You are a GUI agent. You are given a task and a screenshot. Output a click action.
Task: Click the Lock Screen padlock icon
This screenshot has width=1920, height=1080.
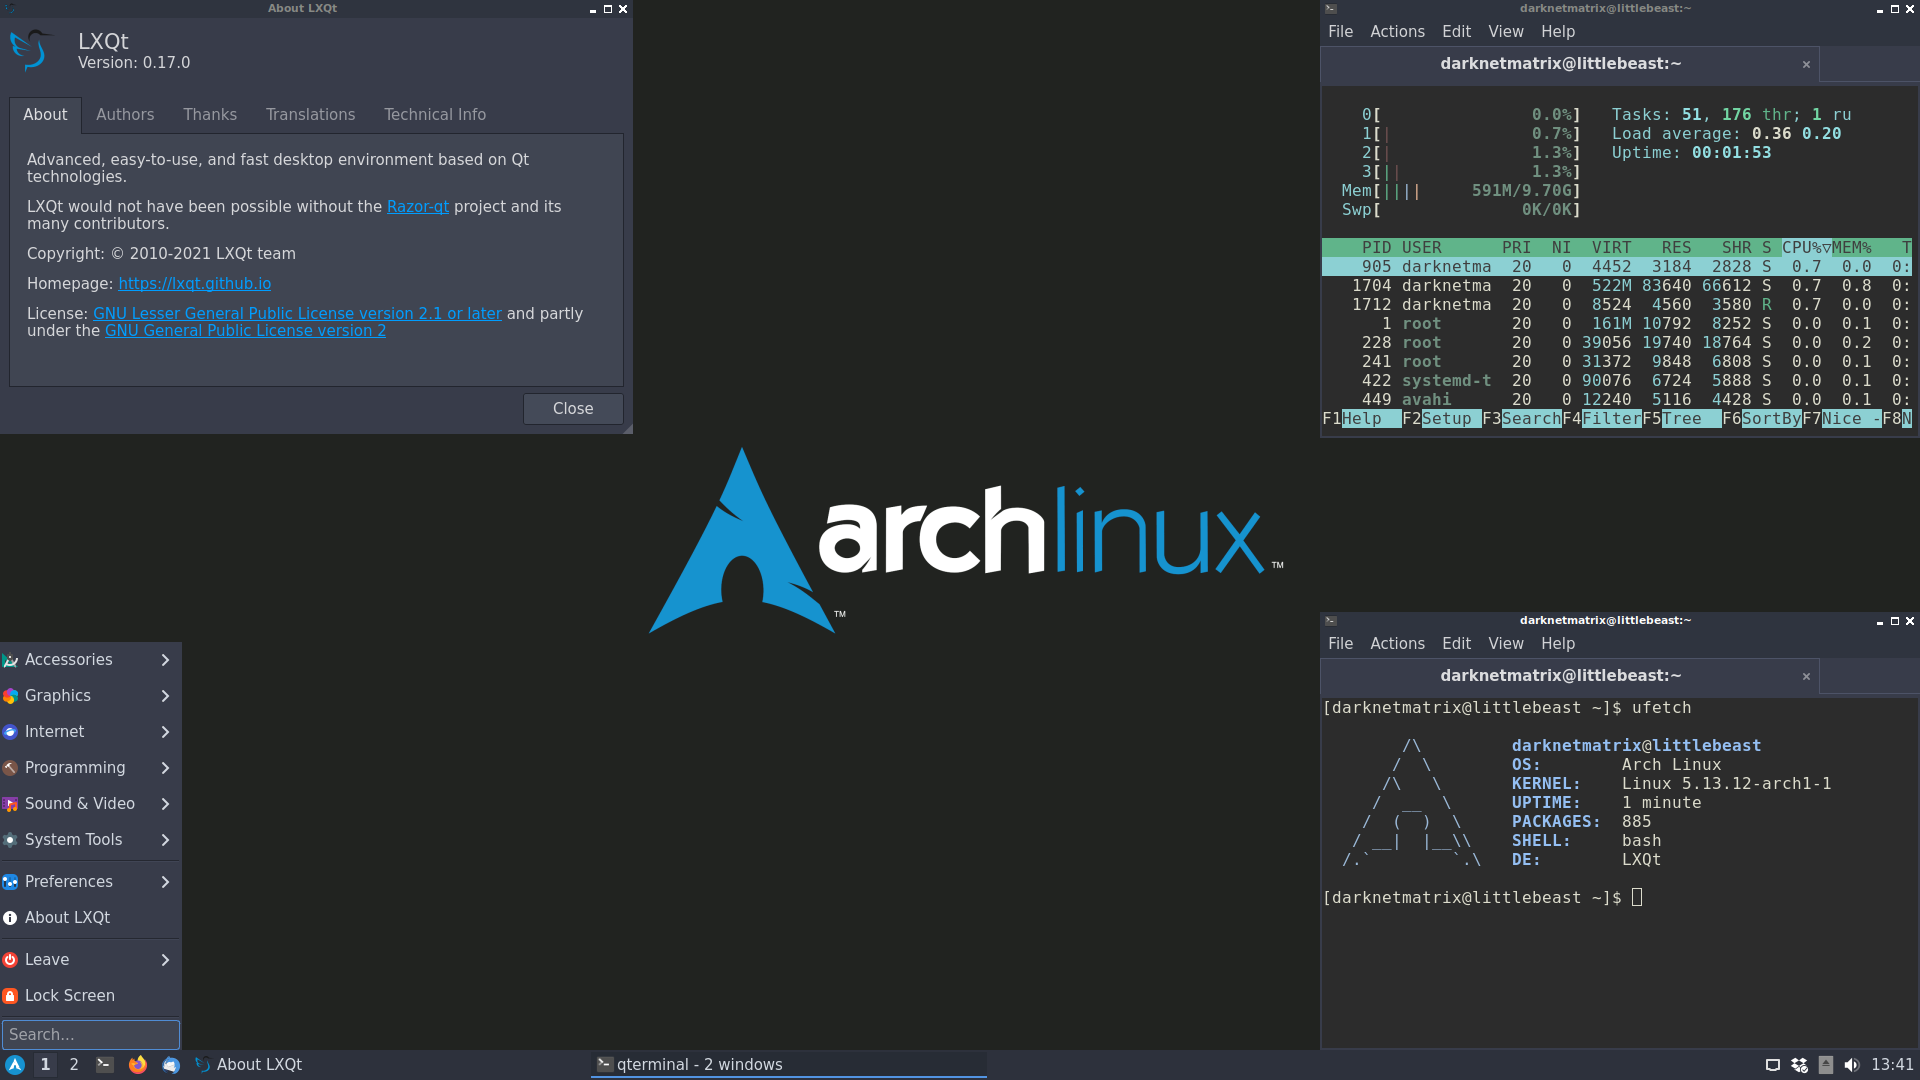tap(10, 996)
